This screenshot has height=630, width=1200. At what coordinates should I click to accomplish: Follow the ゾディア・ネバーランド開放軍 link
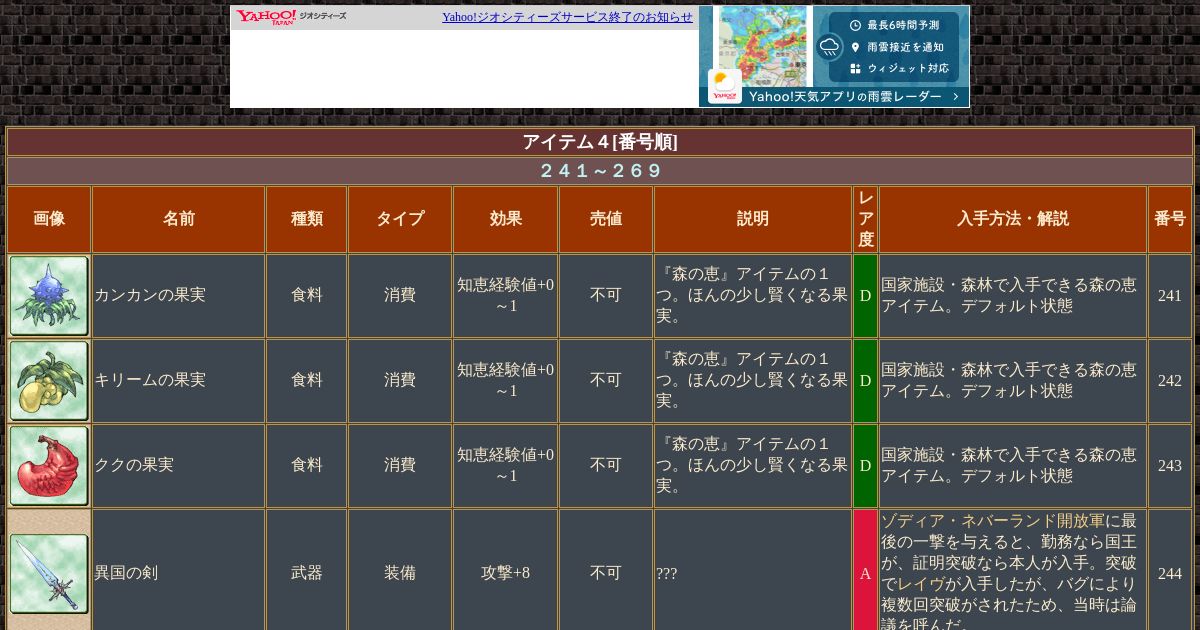[x=993, y=521]
